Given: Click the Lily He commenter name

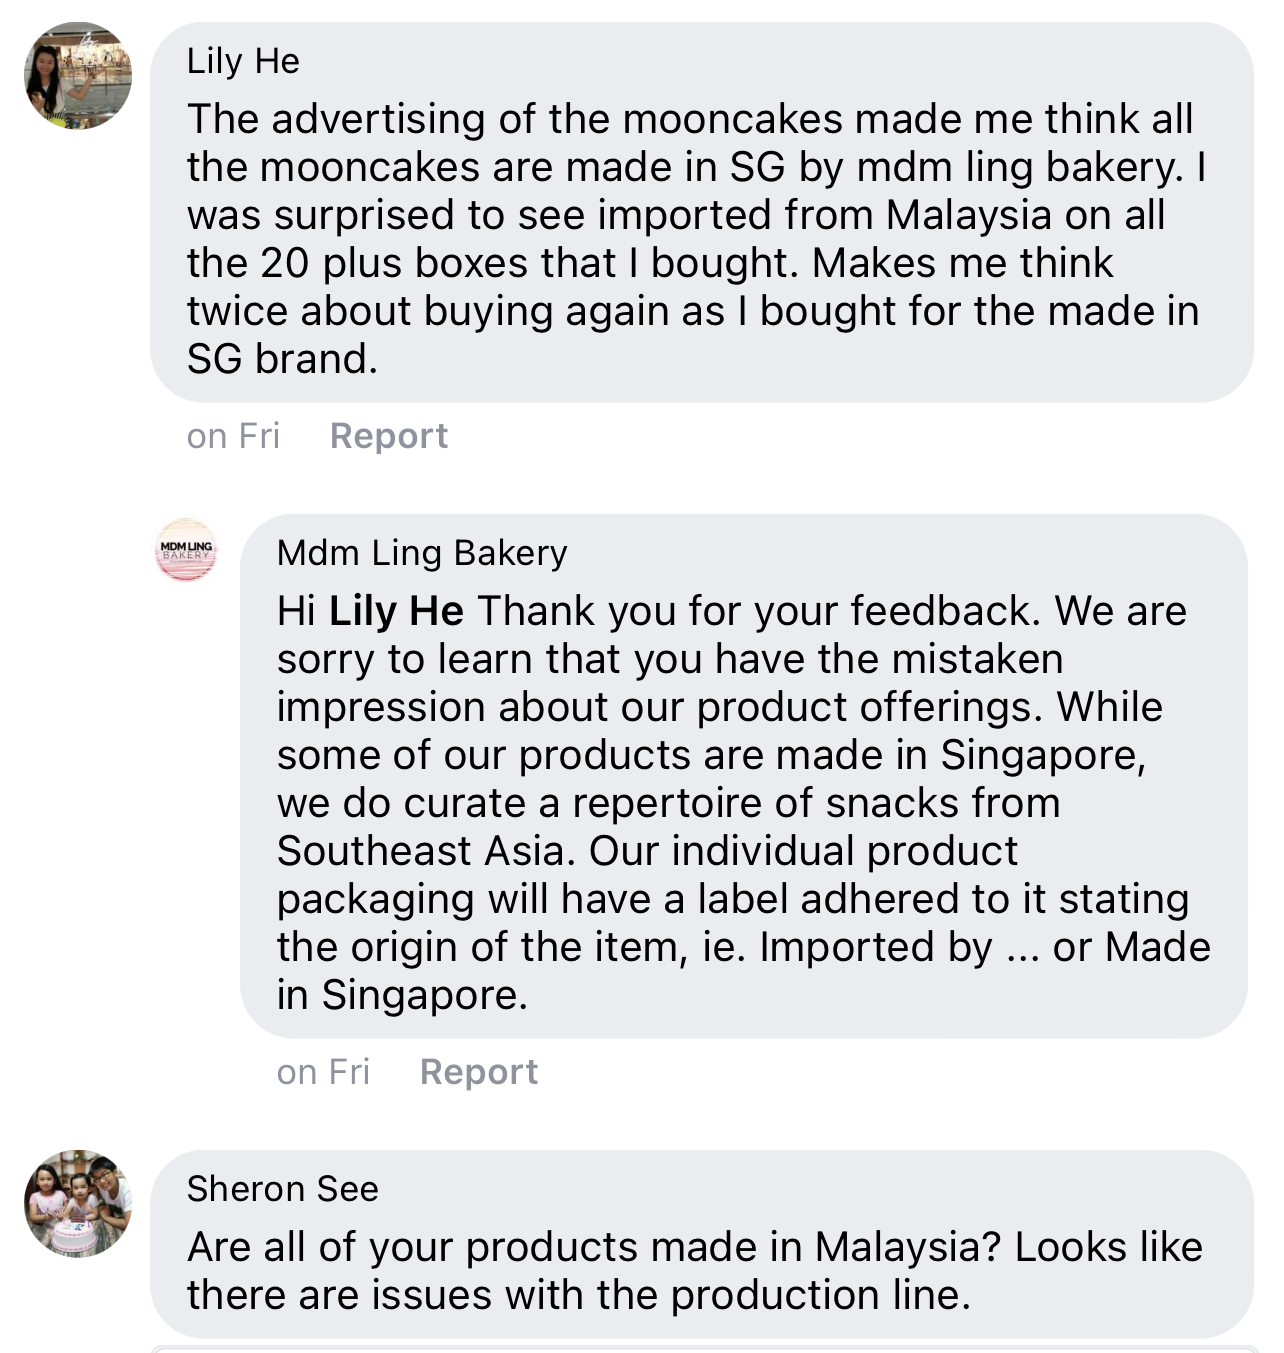Looking at the screenshot, I should pyautogui.click(x=243, y=61).
